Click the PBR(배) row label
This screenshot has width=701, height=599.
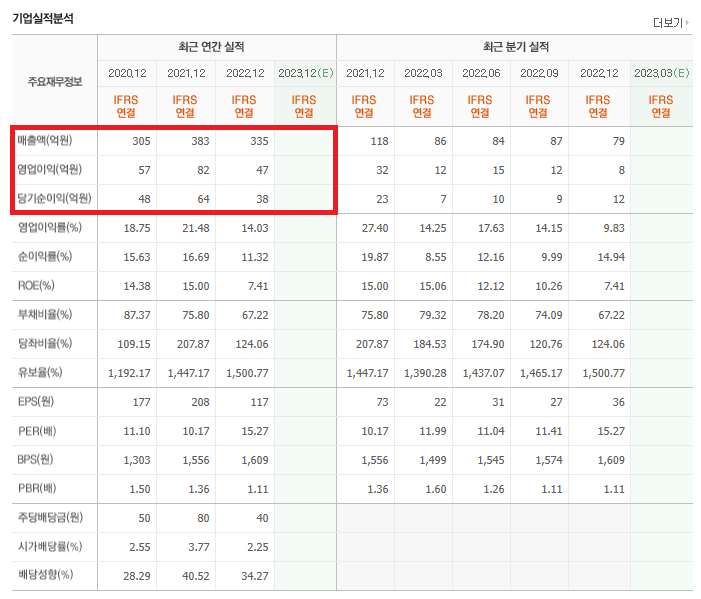coord(37,488)
